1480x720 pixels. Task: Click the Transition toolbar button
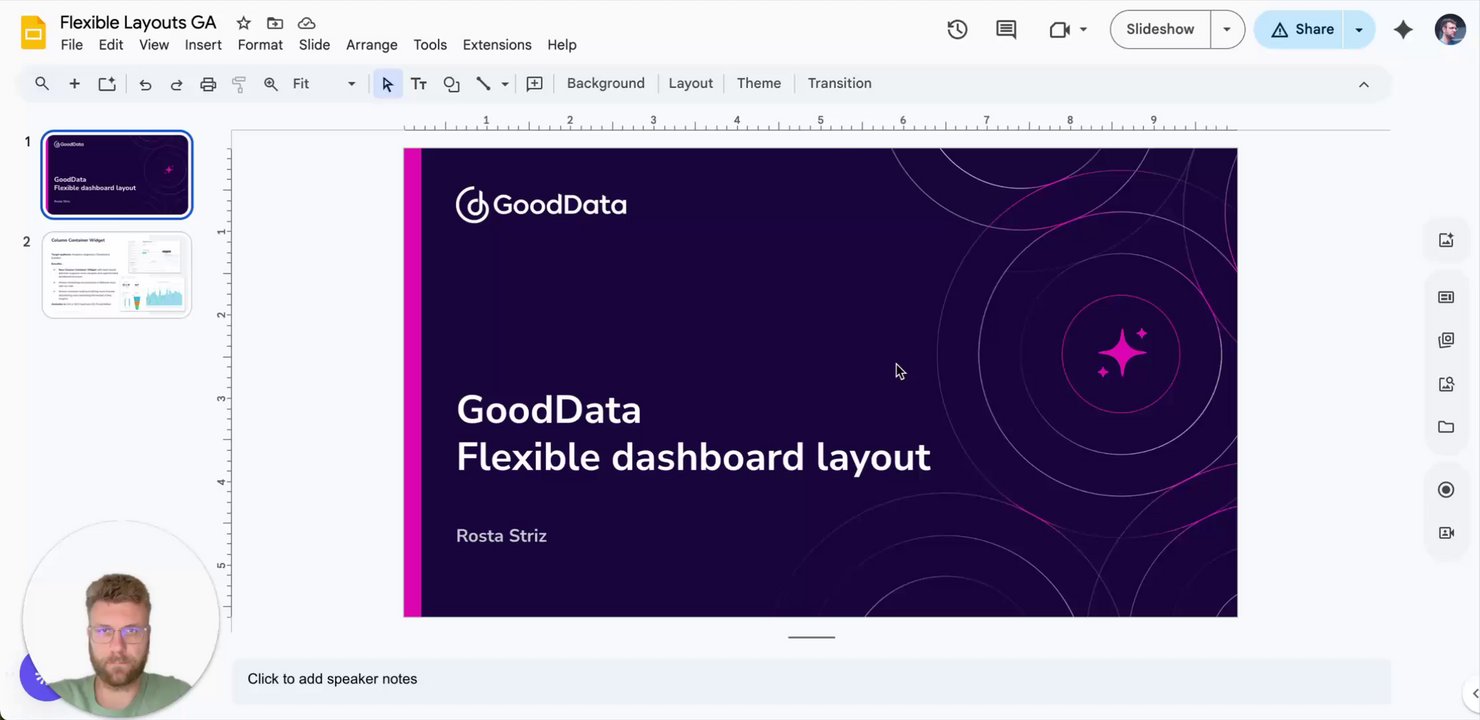[840, 84]
